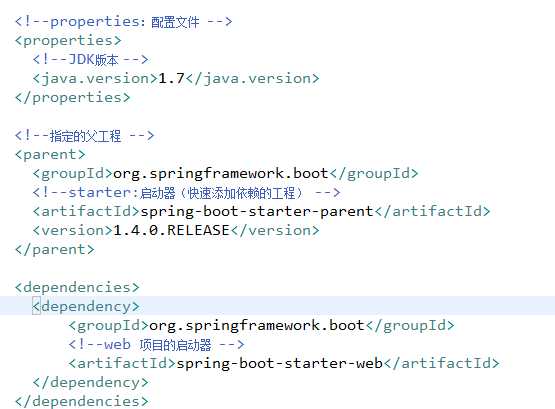Click the 指定的父工程 comment line
The width and height of the screenshot is (555, 409).
pyautogui.click(x=85, y=136)
